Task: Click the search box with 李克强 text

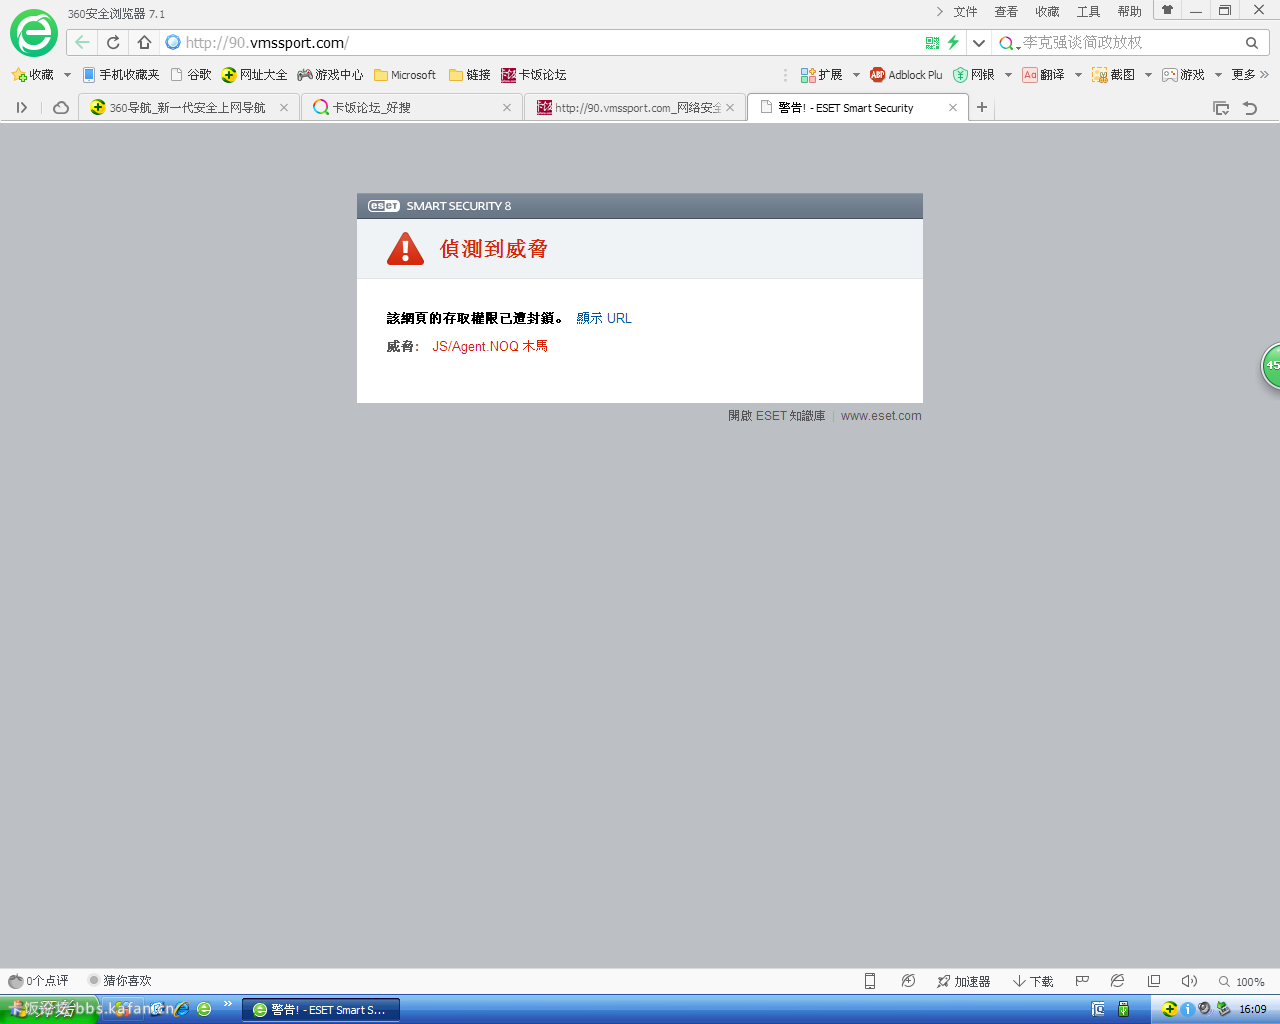Action: [1130, 42]
